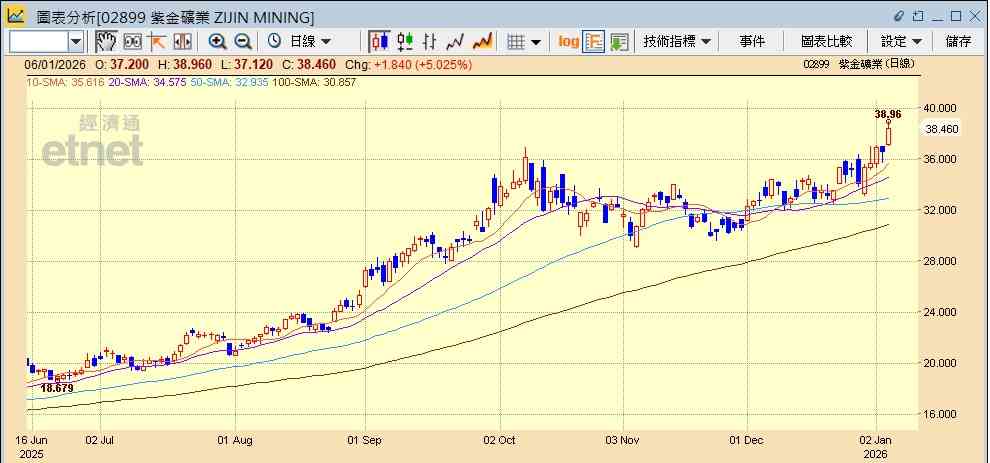Click the 儲存 save button
The height and width of the screenshot is (463, 990).
[x=958, y=42]
